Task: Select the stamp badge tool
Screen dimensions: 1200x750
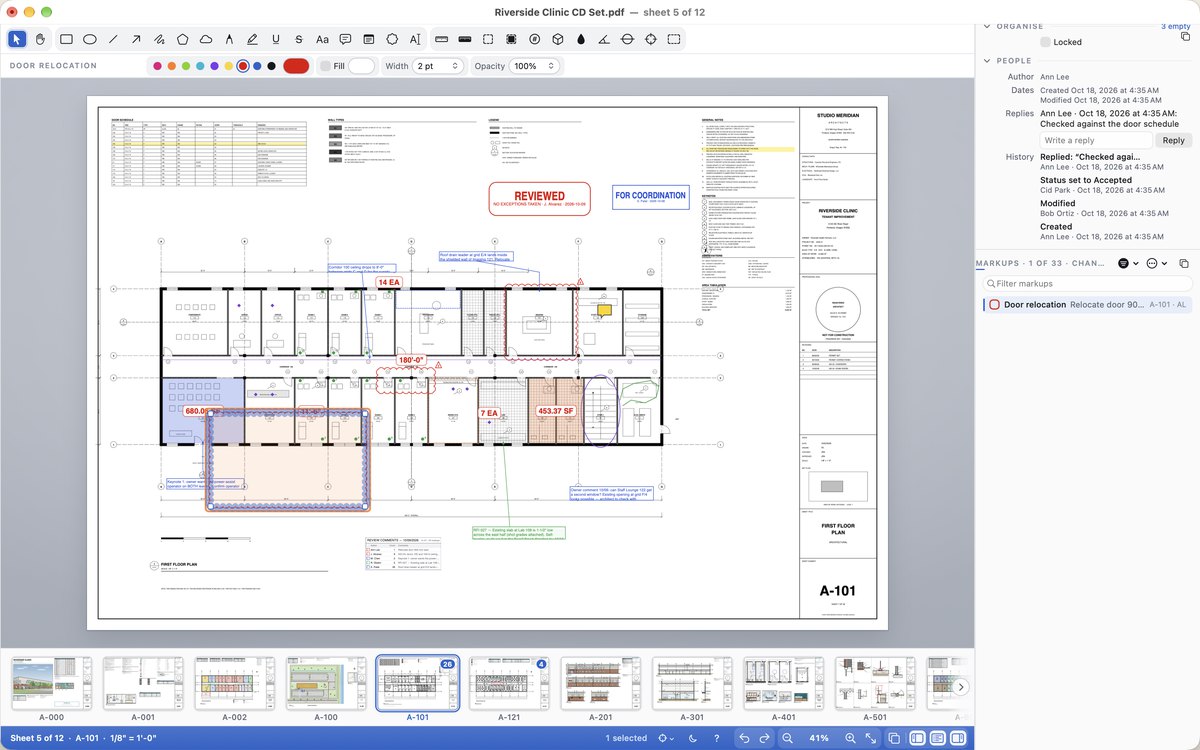Action: pyautogui.click(x=392, y=39)
